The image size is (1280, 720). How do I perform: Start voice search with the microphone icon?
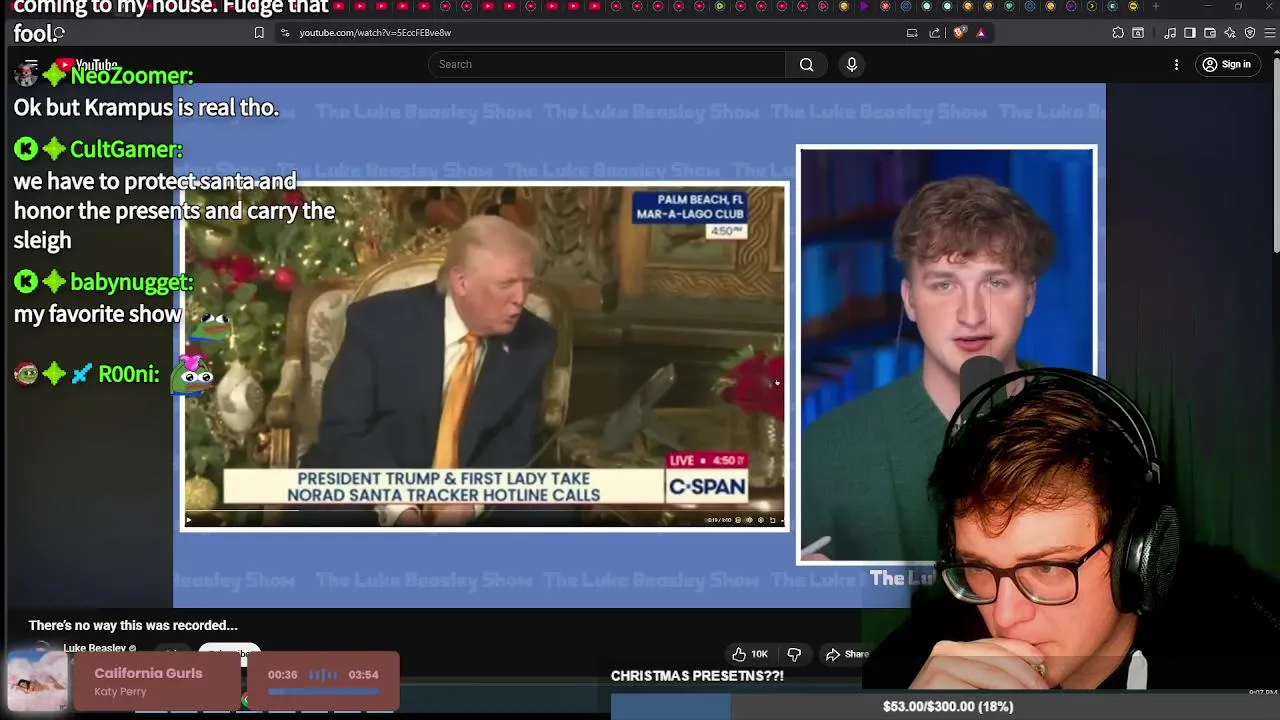click(x=852, y=65)
